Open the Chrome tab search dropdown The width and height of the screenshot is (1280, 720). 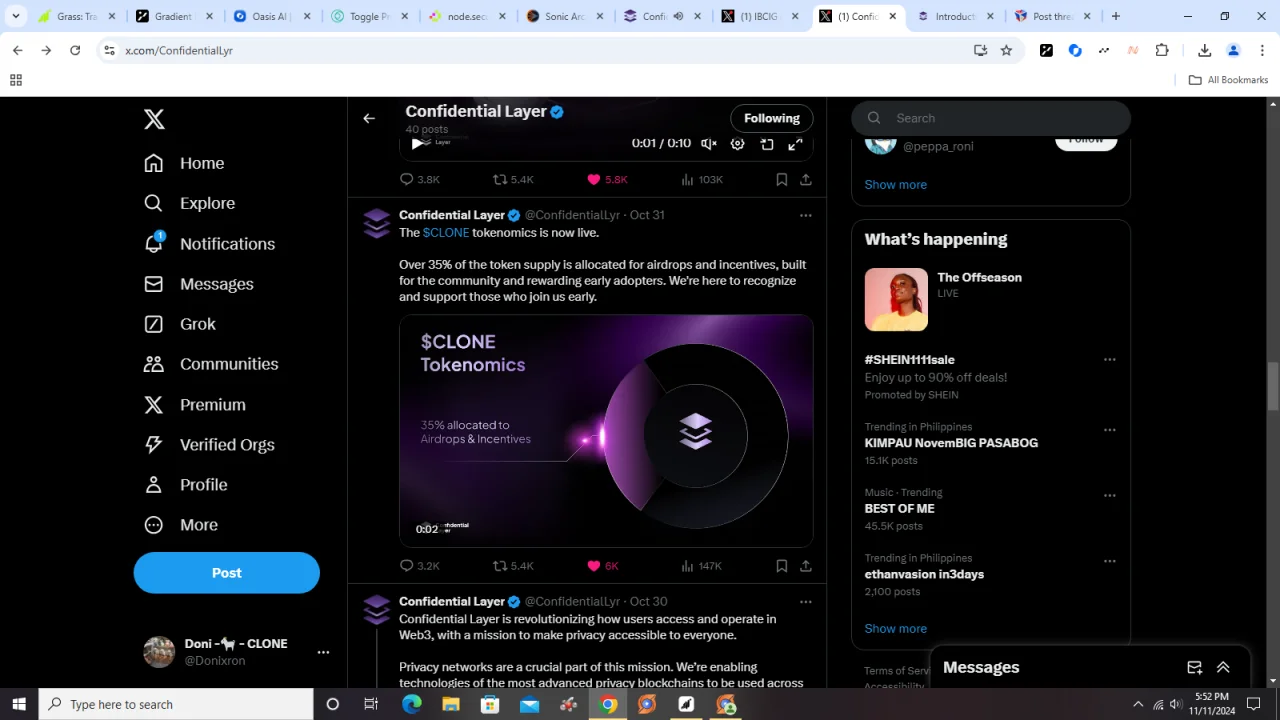tap(16, 16)
